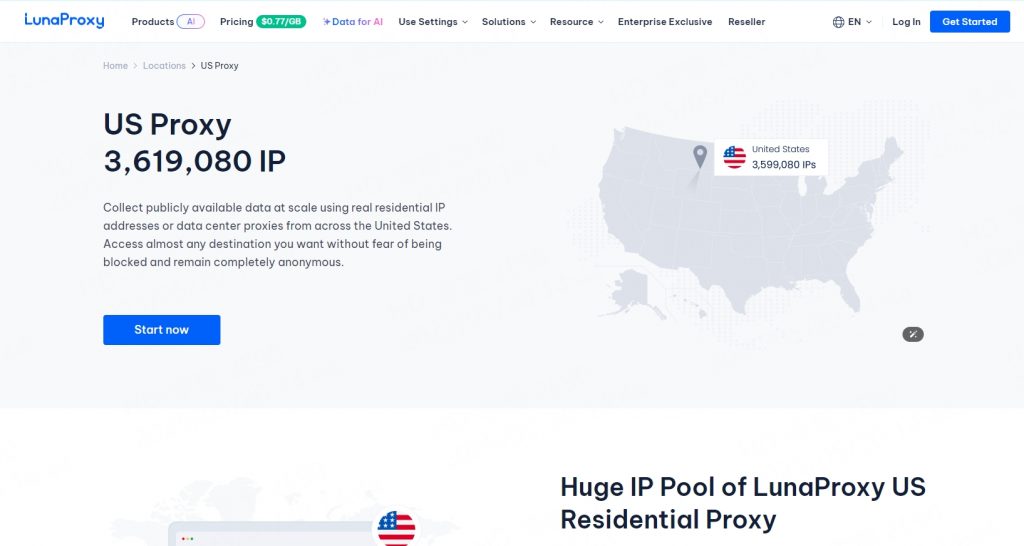Expand the Solutions dropdown

(509, 22)
